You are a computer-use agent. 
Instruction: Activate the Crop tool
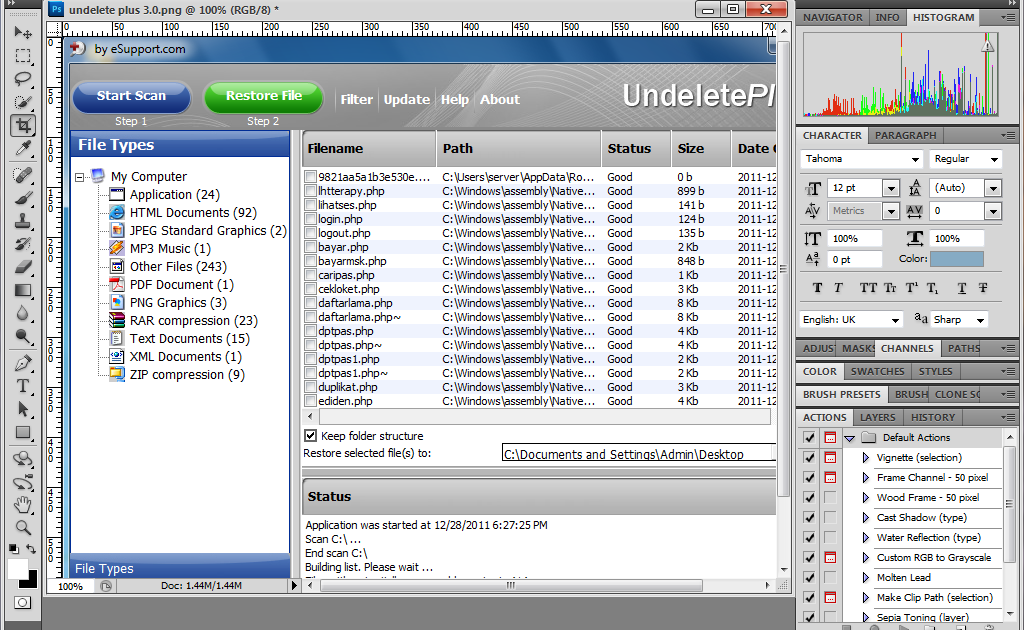click(x=23, y=125)
